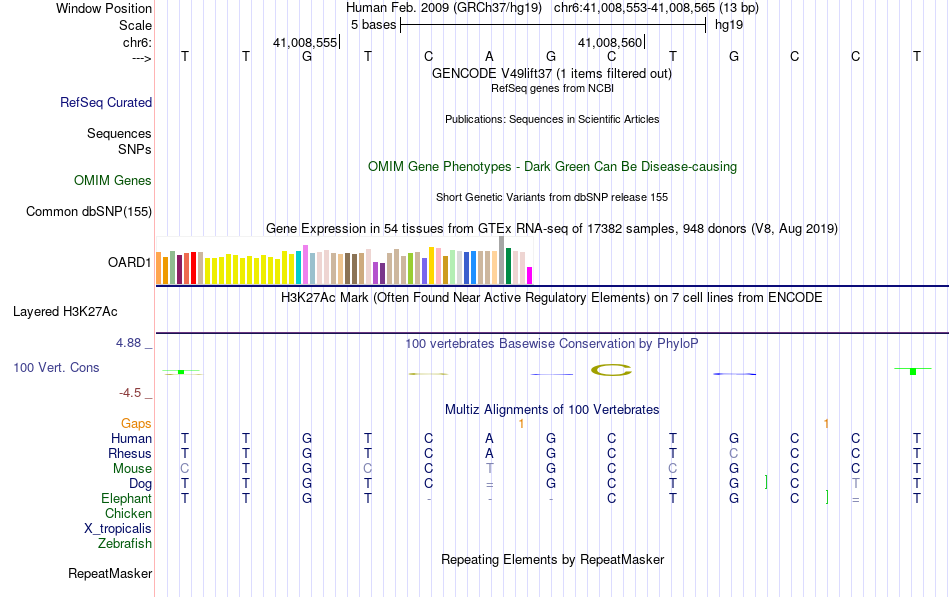This screenshot has height=597, width=950.
Task: Click the OMIM Gene Phenotypes title
Action: coord(553,167)
